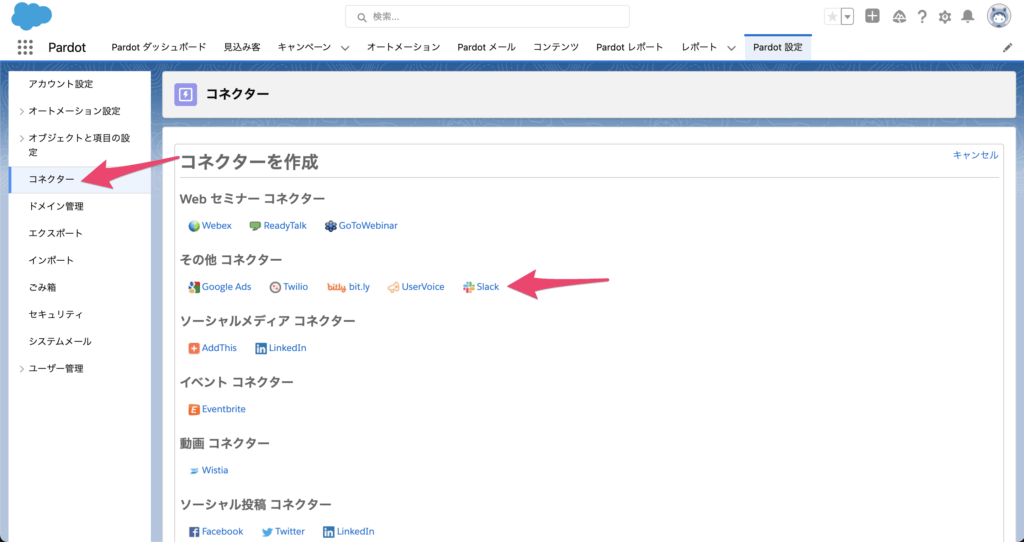Open the user profile avatar
The height and width of the screenshot is (542, 1024).
pyautogui.click(x=999, y=16)
